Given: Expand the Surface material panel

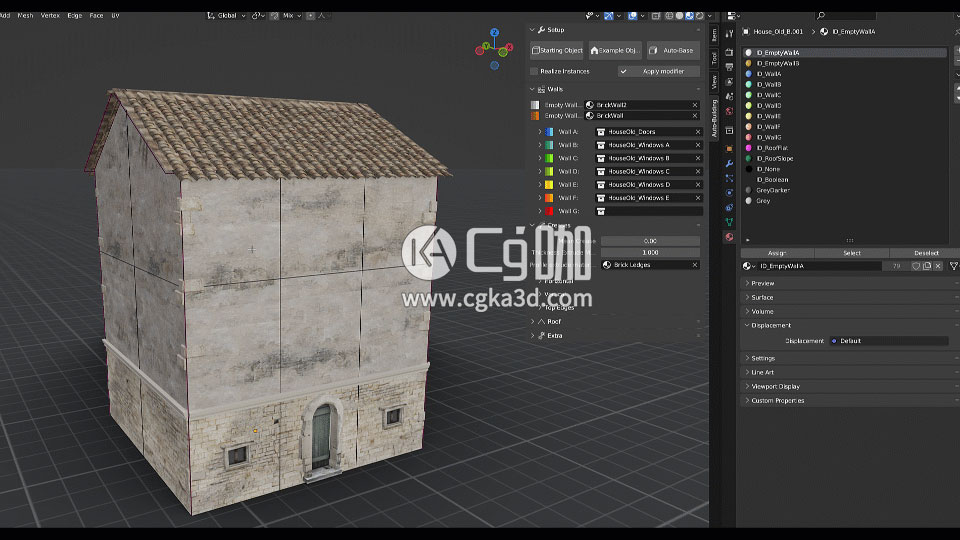Looking at the screenshot, I should click(x=762, y=297).
